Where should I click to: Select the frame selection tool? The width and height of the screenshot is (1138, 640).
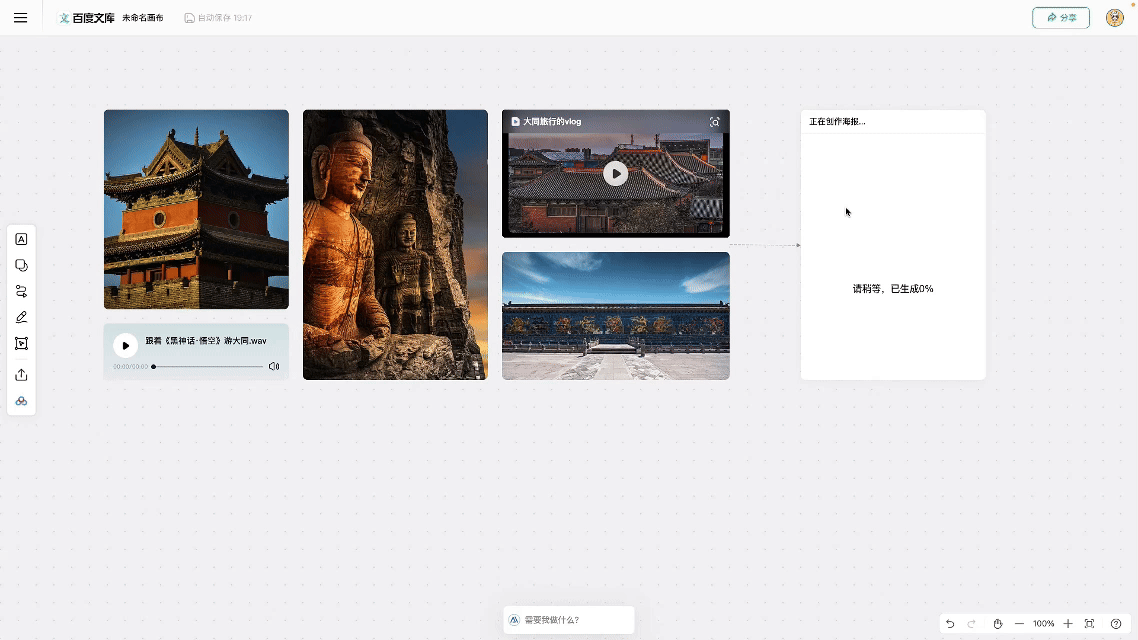point(21,343)
